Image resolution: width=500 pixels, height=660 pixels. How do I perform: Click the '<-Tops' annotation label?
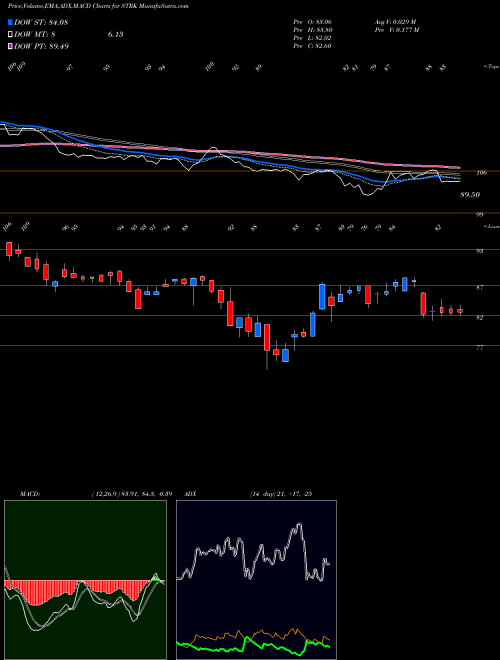491,66
